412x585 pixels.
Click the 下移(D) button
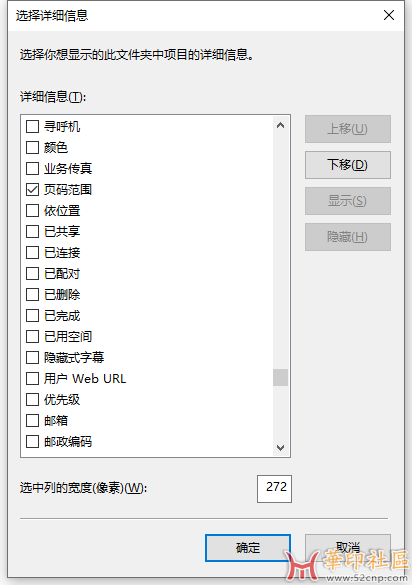click(x=348, y=165)
